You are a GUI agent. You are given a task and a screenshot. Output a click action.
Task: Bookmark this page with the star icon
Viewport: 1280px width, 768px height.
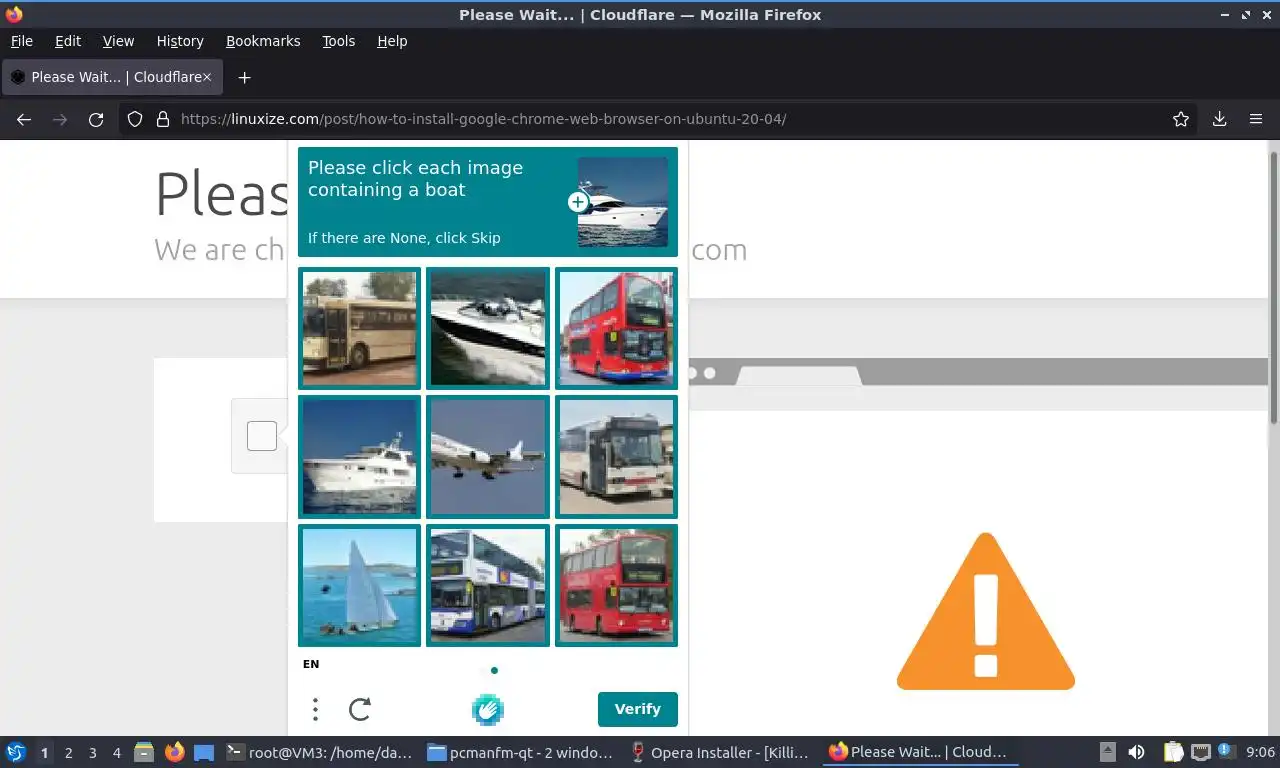tap(1181, 119)
